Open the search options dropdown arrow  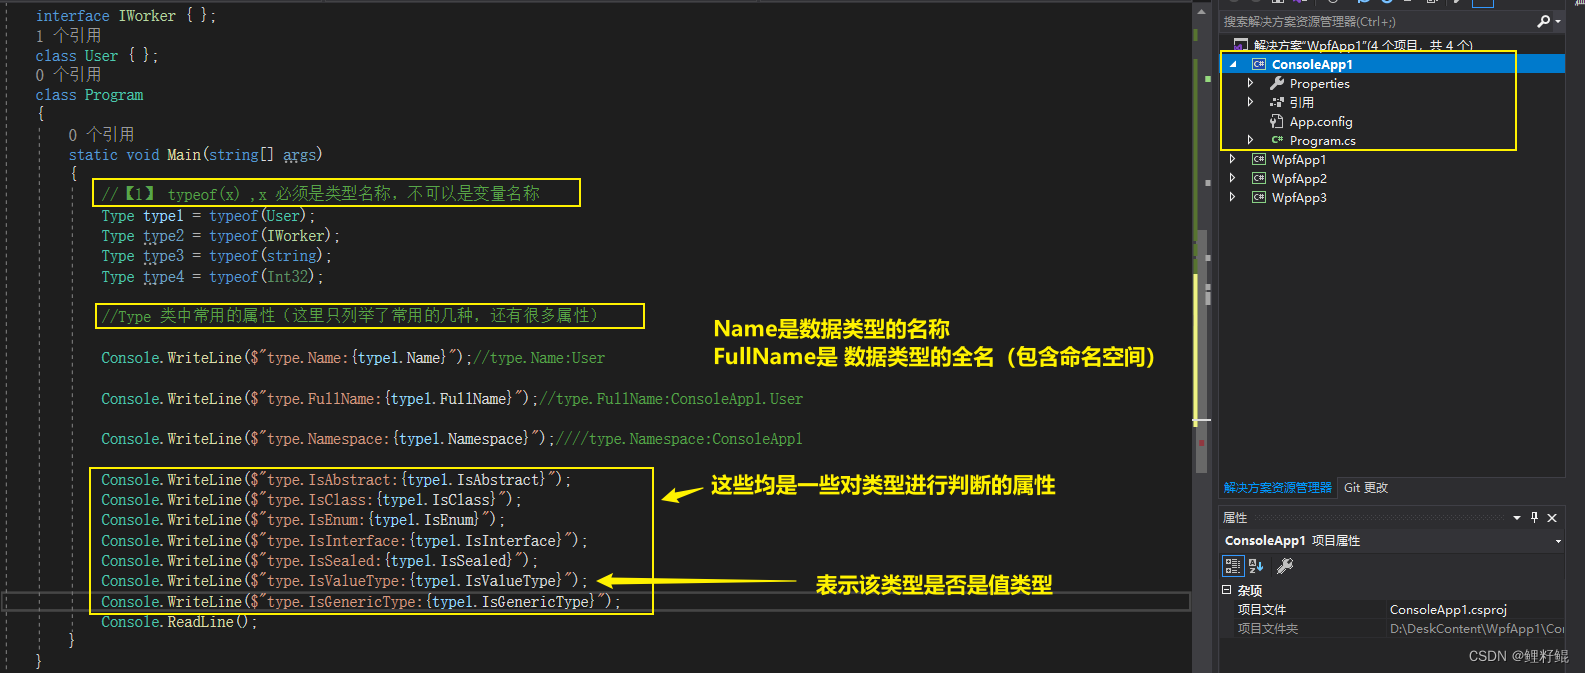tap(1558, 22)
